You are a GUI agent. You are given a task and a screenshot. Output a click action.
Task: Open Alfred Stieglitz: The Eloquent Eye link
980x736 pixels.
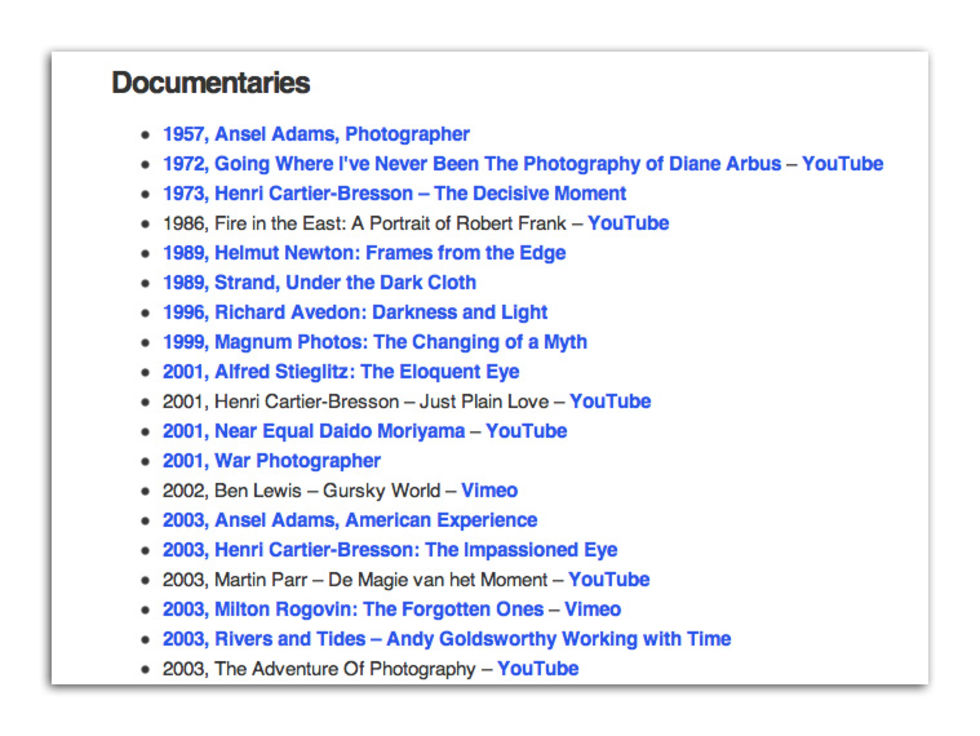(341, 372)
